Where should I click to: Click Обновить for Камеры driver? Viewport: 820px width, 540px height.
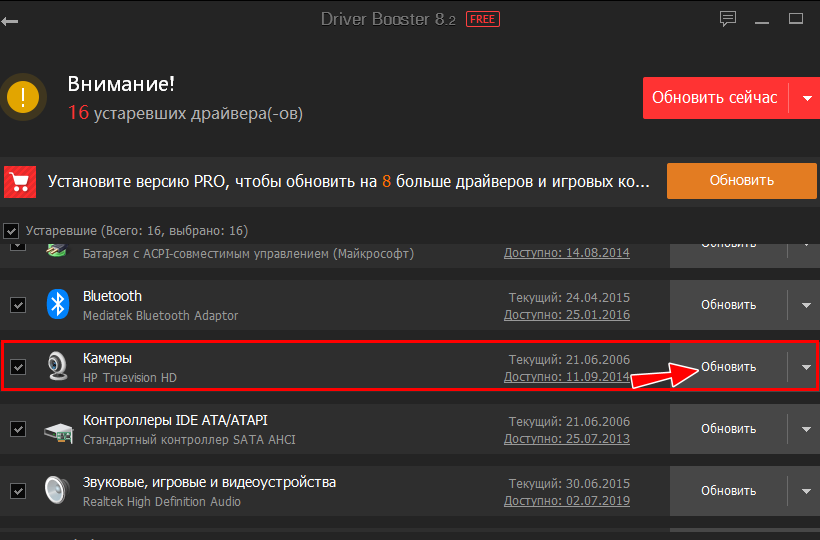(728, 367)
